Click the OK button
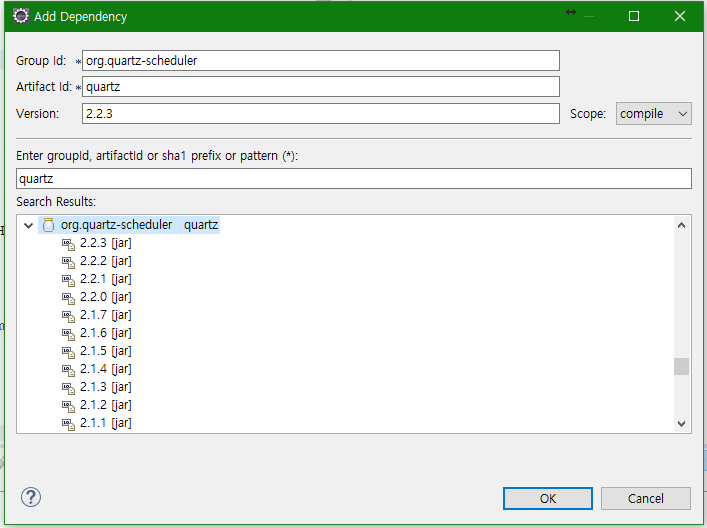 [547, 498]
